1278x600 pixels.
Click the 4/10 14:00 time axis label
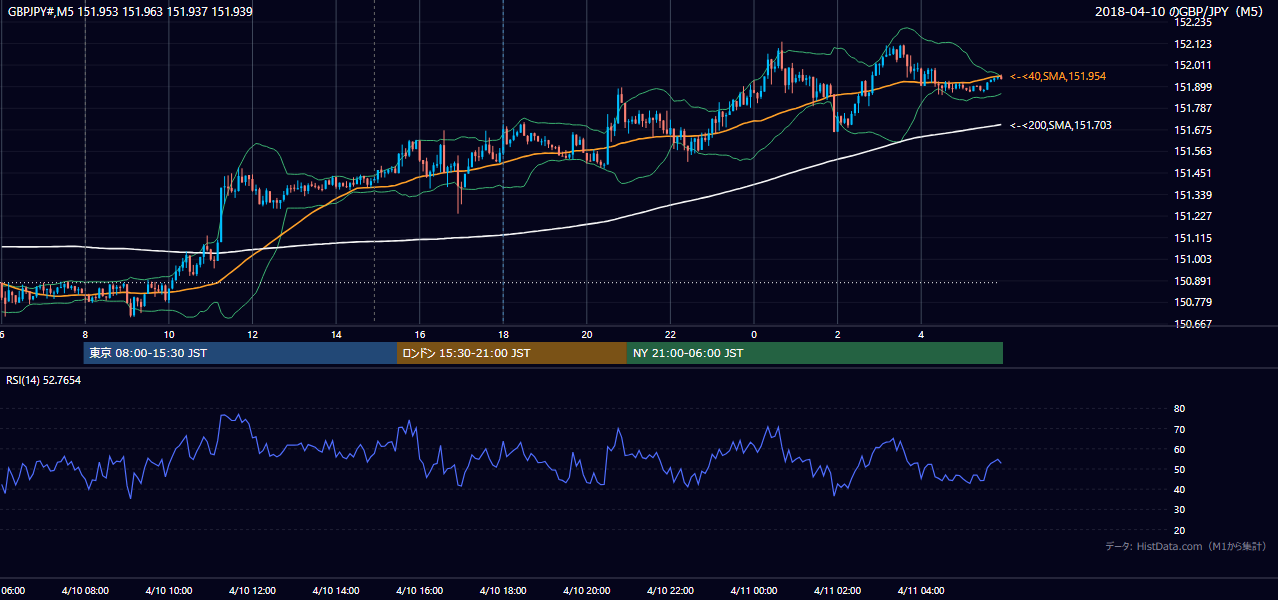coord(335,591)
